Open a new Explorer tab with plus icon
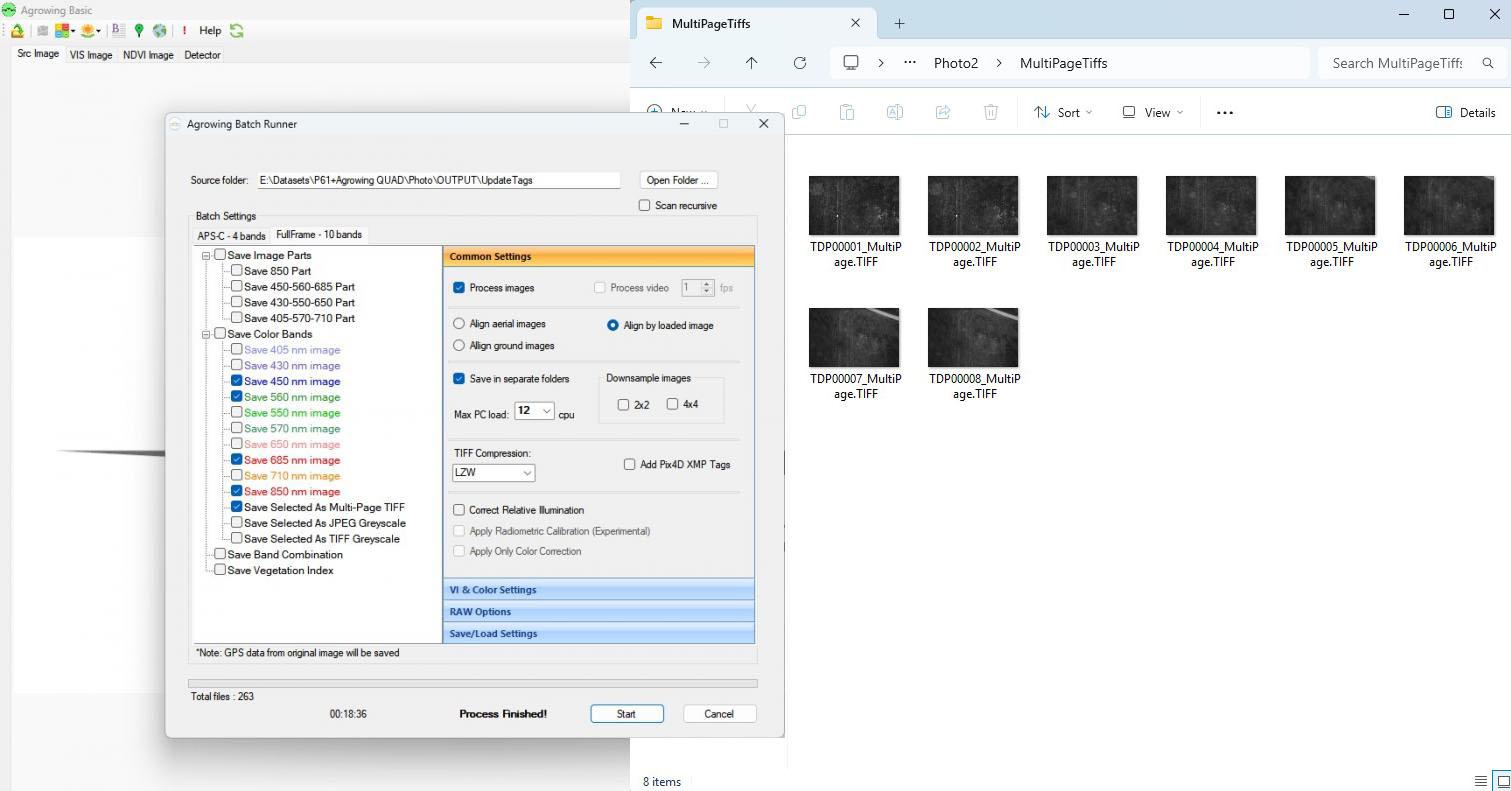The height and width of the screenshot is (791, 1511). pyautogui.click(x=899, y=23)
